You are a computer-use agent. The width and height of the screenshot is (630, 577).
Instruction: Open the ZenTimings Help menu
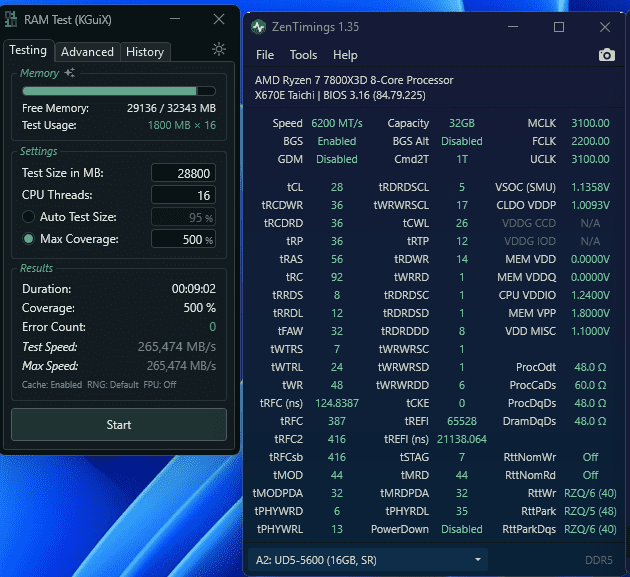(x=345, y=55)
